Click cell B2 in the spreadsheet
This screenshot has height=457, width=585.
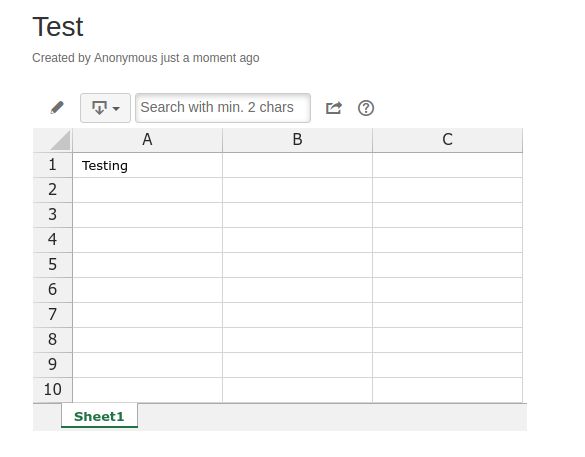tap(297, 190)
